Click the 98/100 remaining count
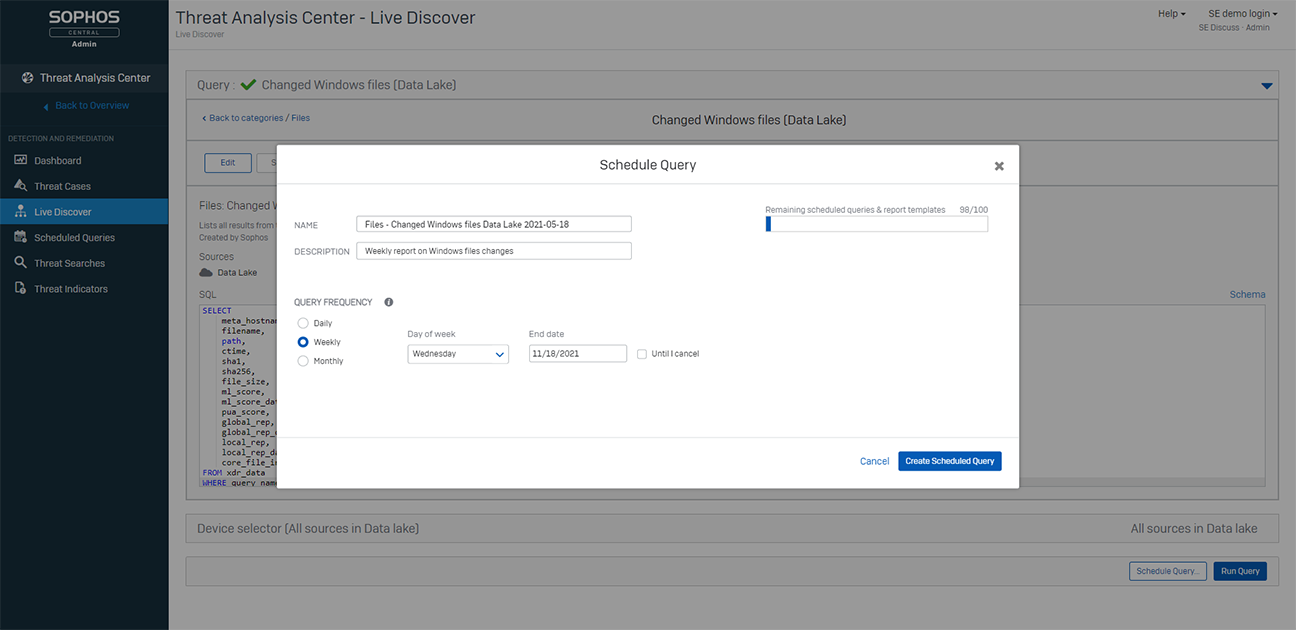This screenshot has width=1296, height=630. (974, 210)
